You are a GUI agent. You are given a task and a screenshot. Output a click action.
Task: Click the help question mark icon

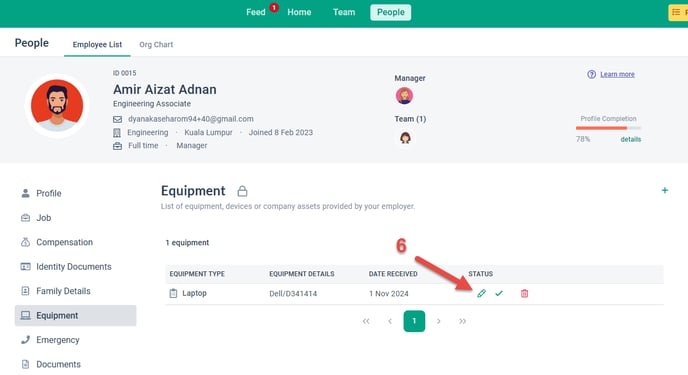coord(591,74)
